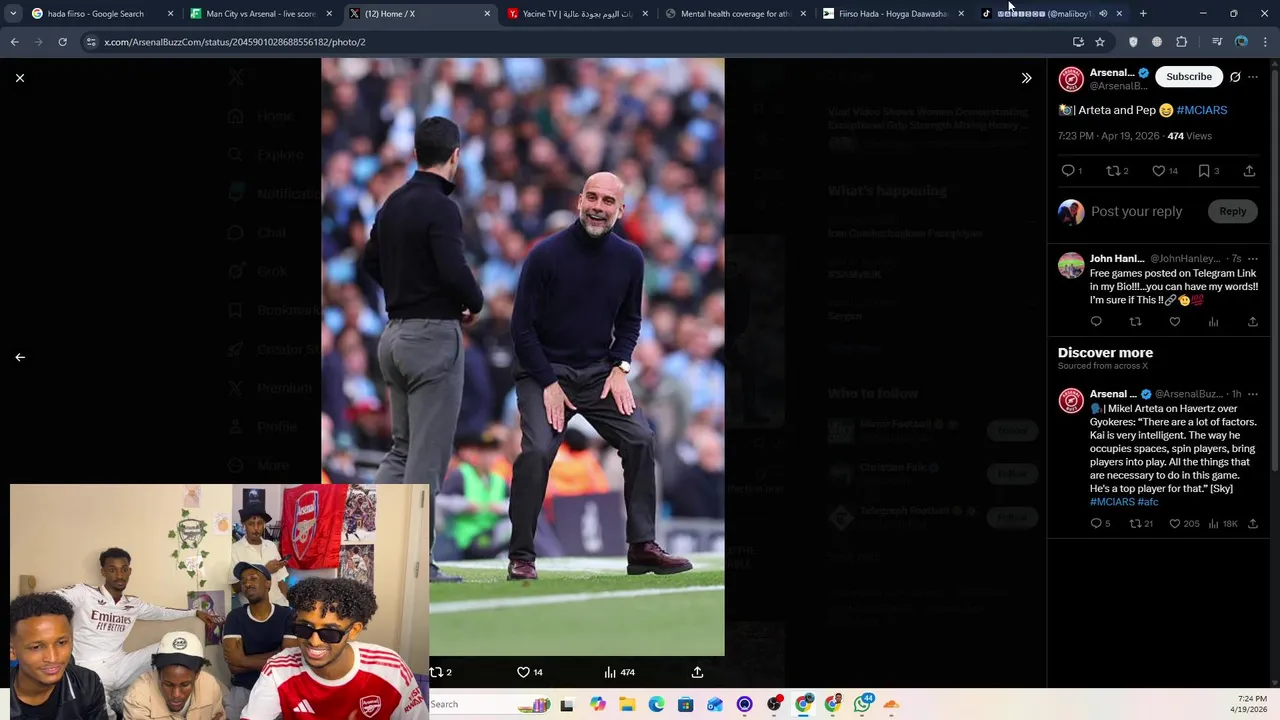Click the Reply button
The height and width of the screenshot is (720, 1280).
tap(1232, 211)
